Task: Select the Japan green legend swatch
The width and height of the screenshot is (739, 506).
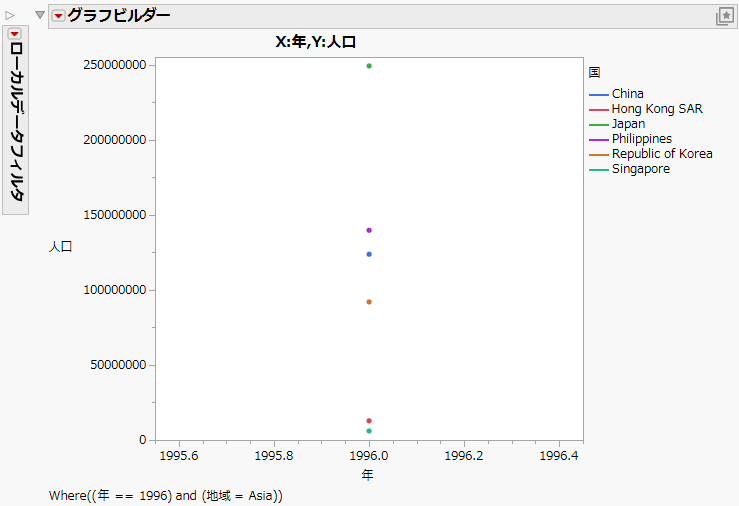Action: [599, 125]
